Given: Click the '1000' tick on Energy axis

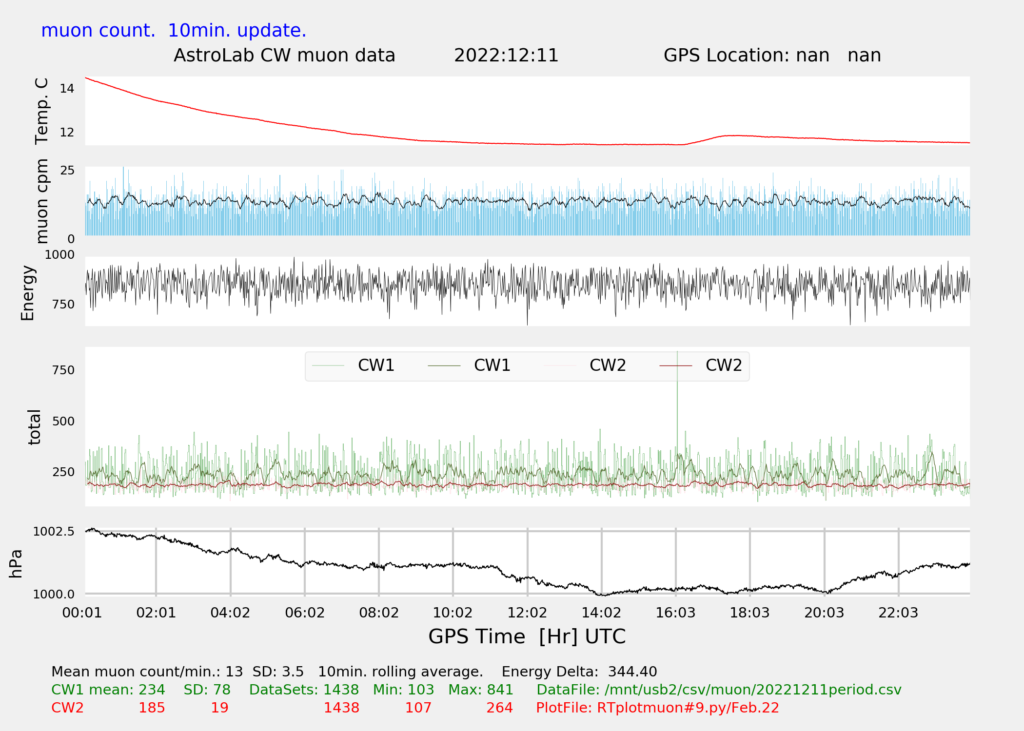Looking at the screenshot, I should tap(59, 255).
